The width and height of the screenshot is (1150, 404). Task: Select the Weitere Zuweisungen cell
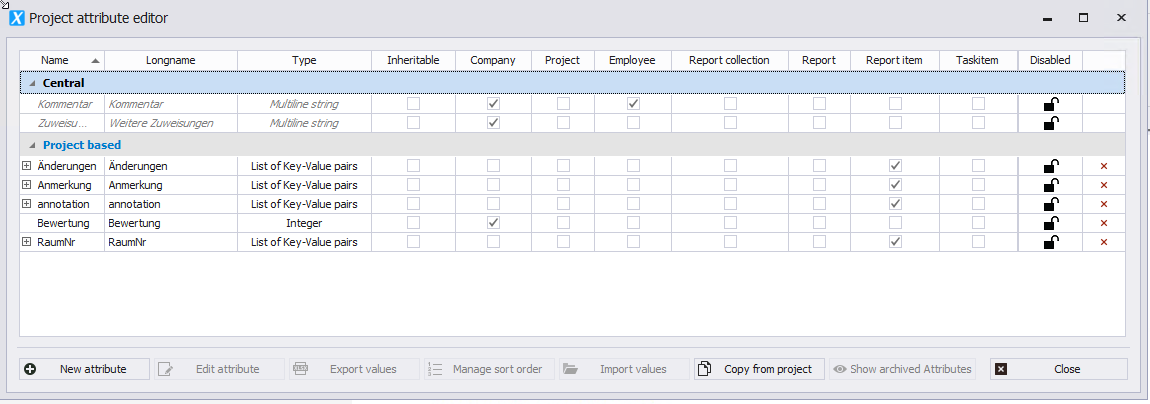171,123
